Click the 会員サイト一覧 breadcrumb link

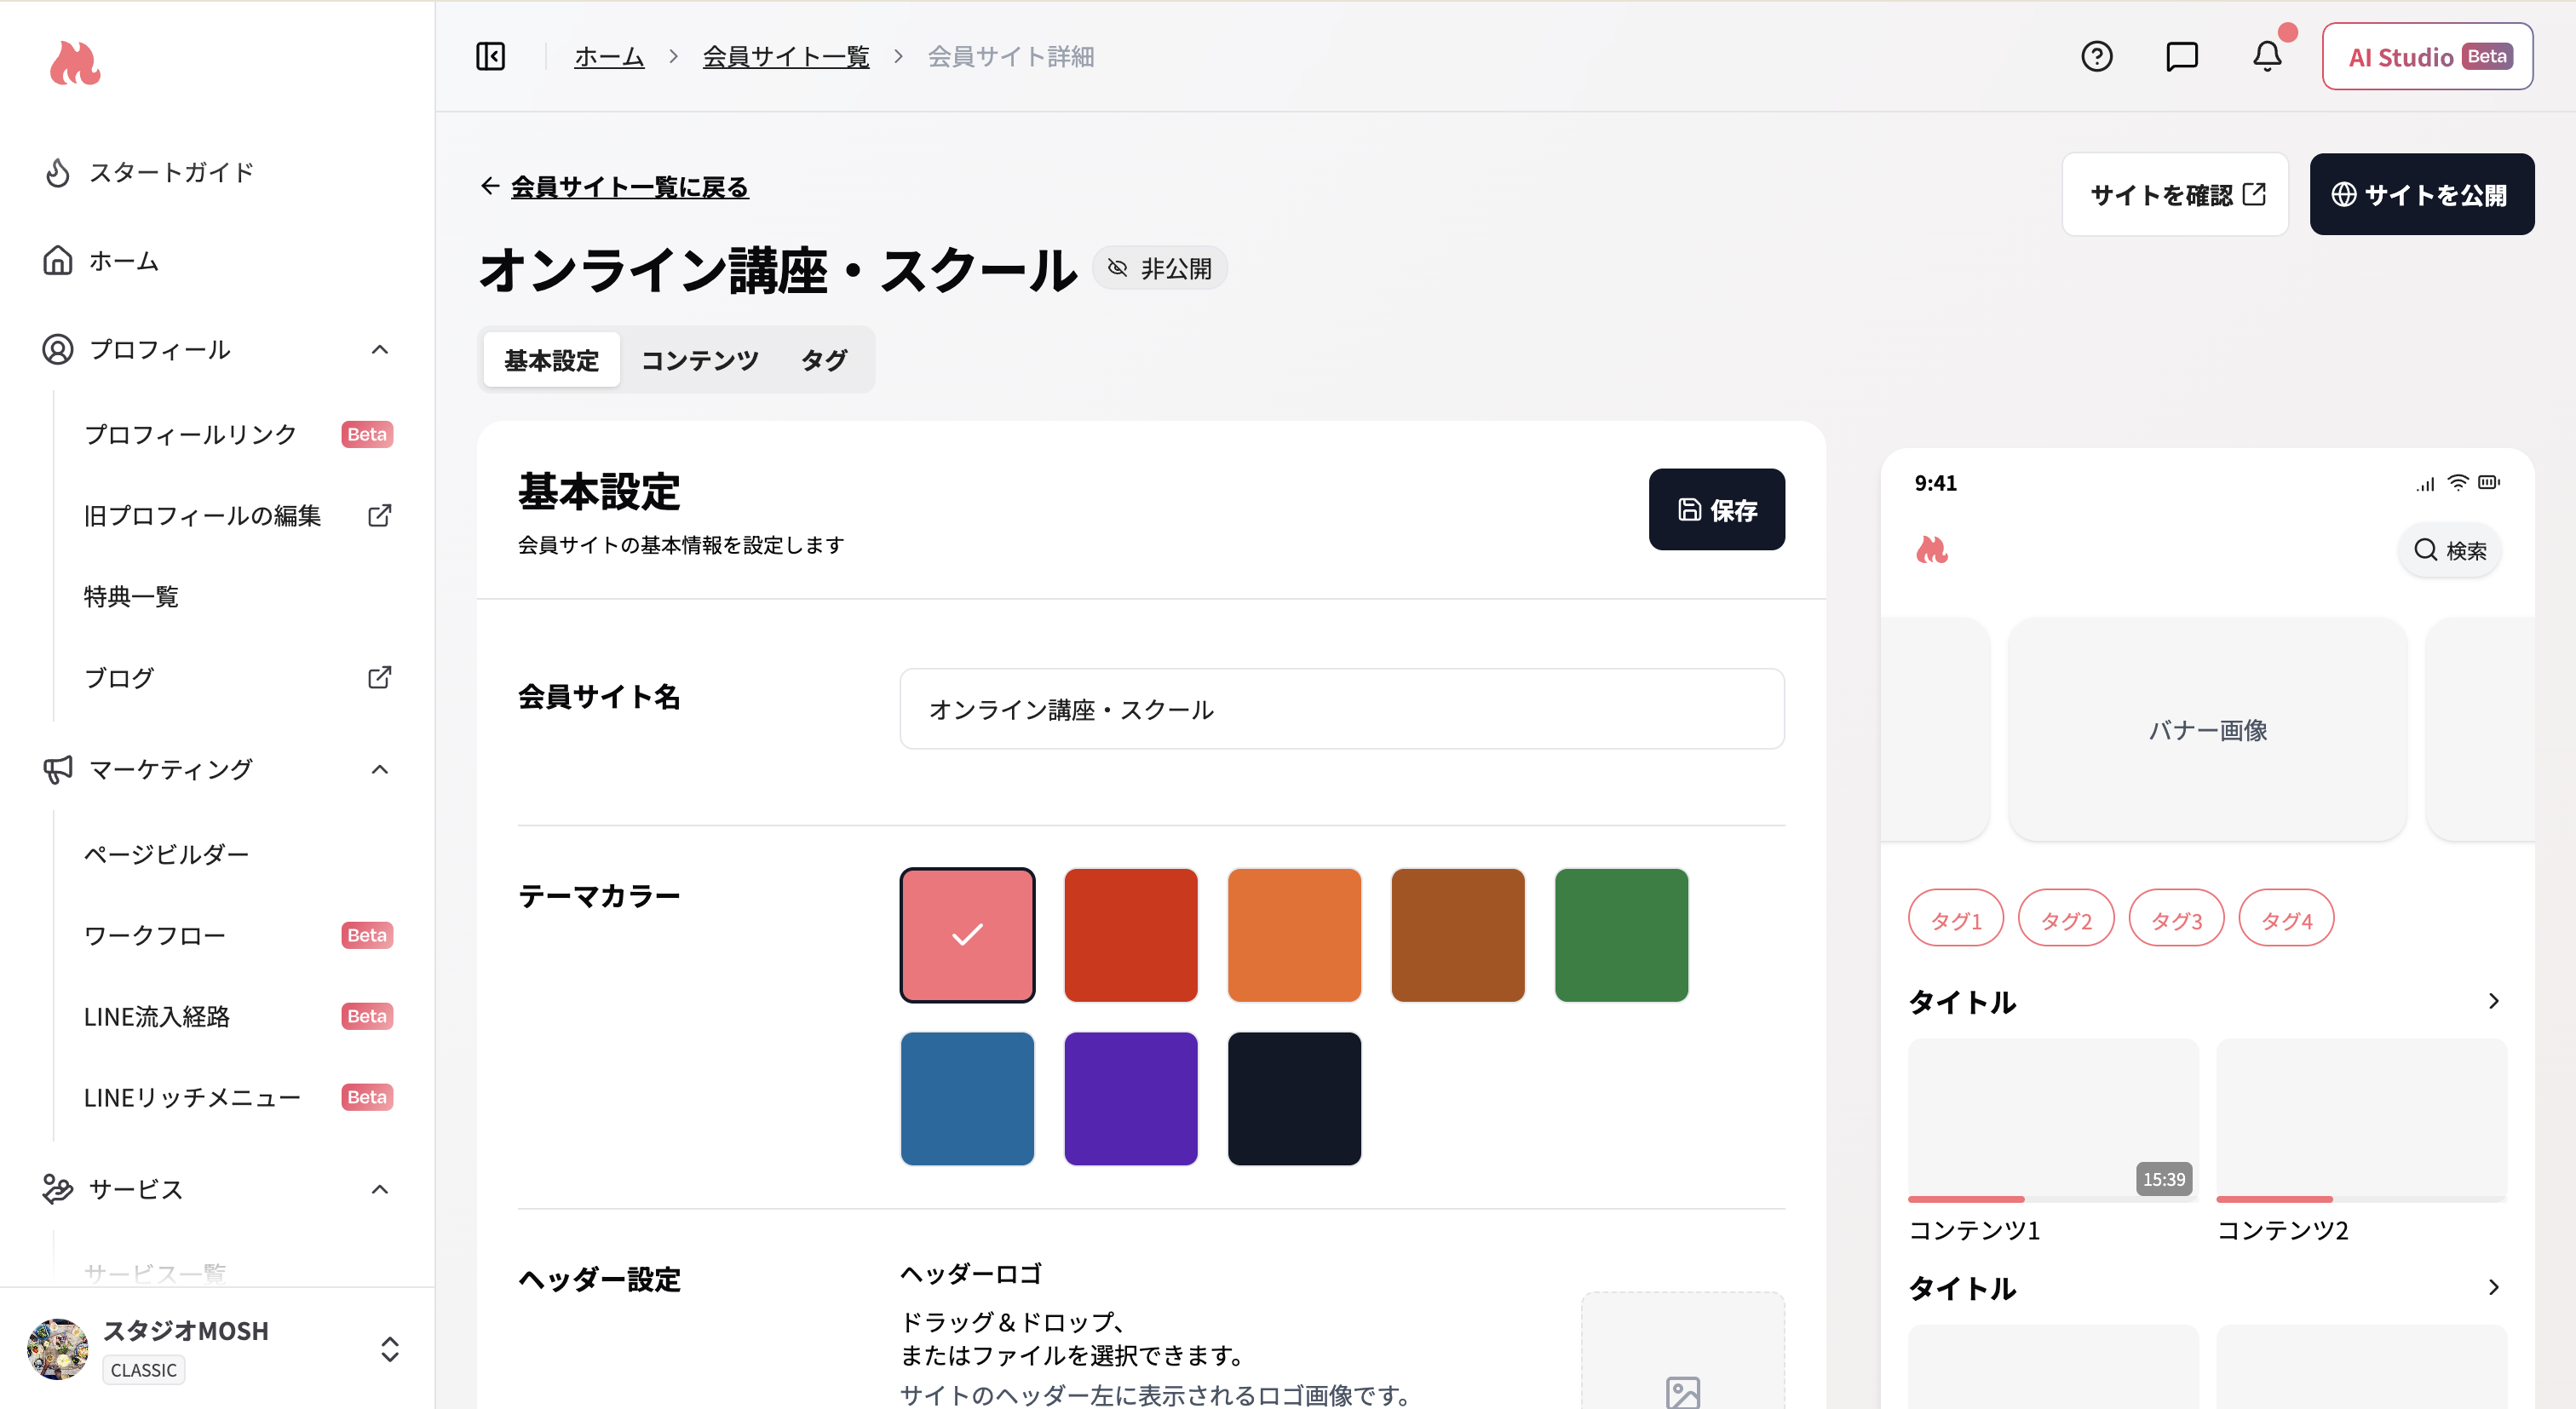[785, 56]
